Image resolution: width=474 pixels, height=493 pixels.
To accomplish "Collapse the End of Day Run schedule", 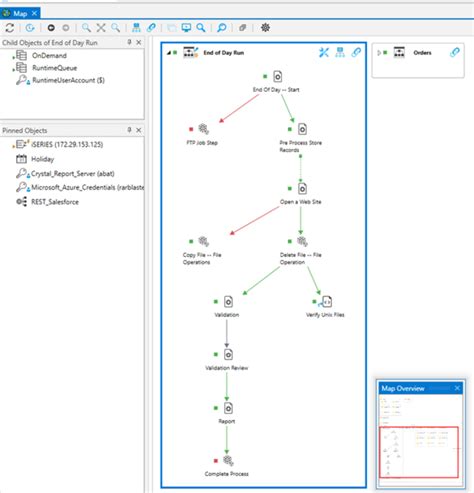I will coord(169,53).
